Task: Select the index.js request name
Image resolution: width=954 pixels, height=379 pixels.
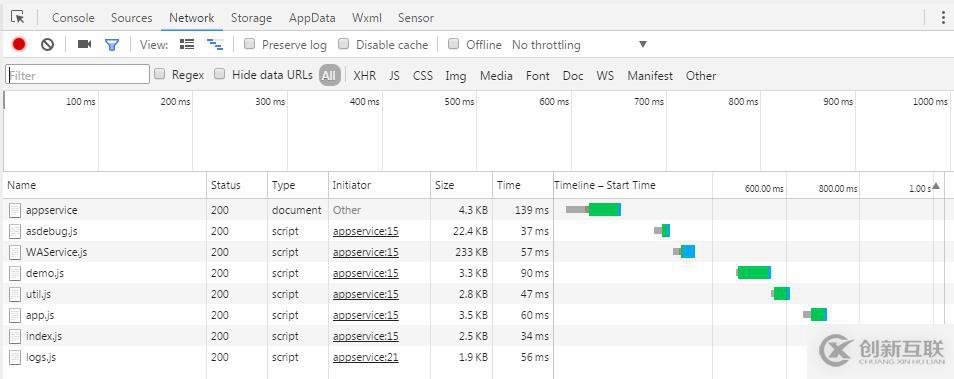Action: click(44, 336)
